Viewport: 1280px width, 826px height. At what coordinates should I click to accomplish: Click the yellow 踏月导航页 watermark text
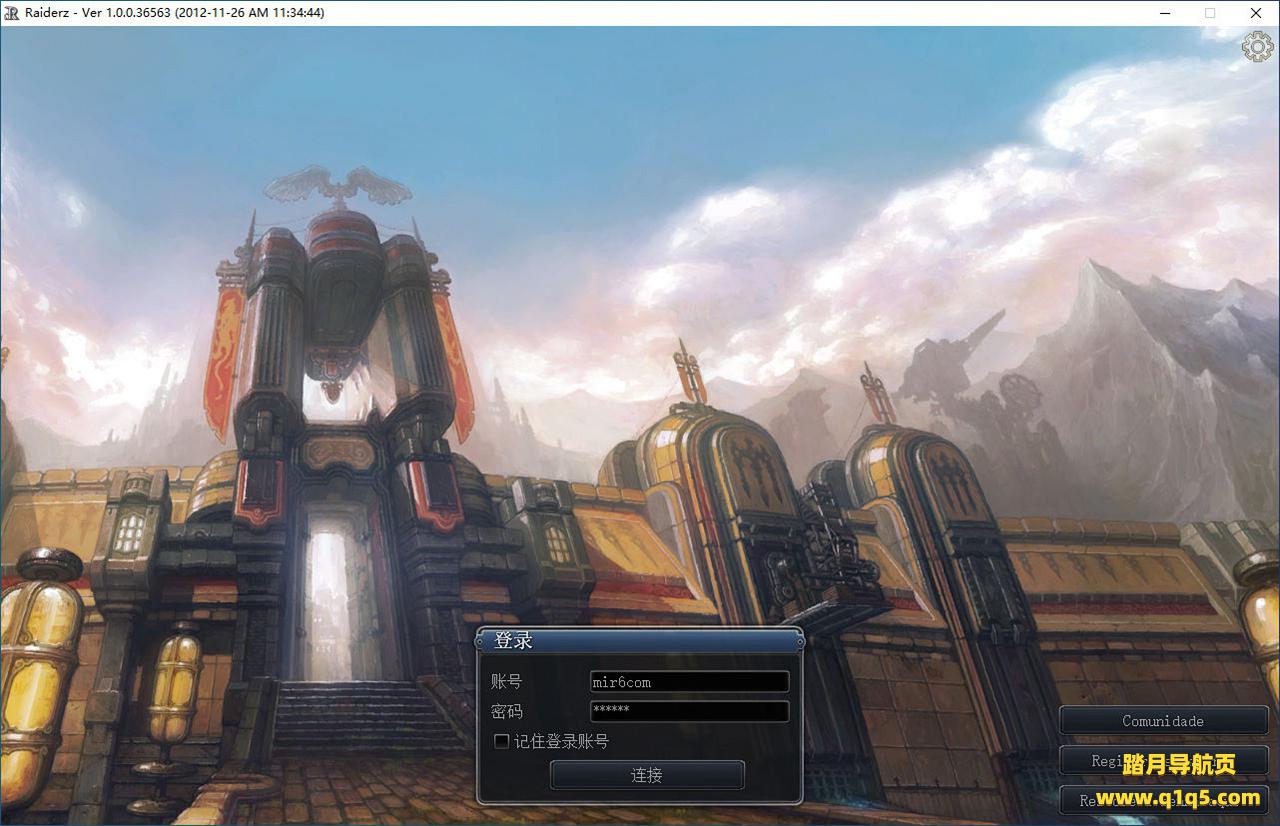pos(1179,765)
